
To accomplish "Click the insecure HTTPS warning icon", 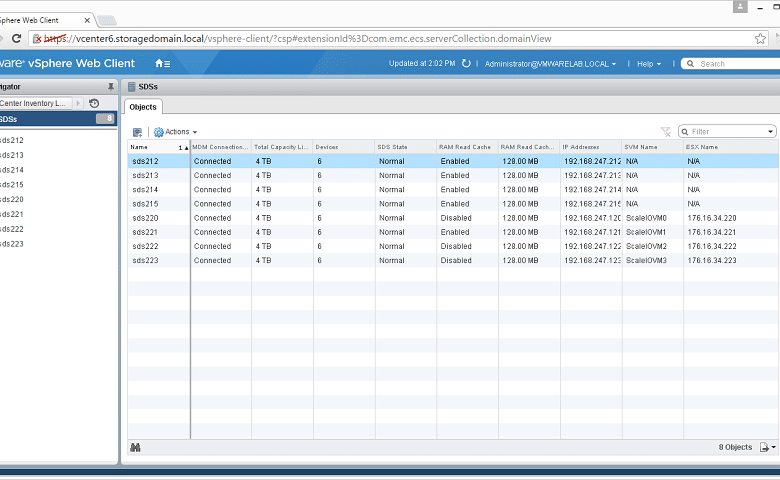I will point(37,39).
